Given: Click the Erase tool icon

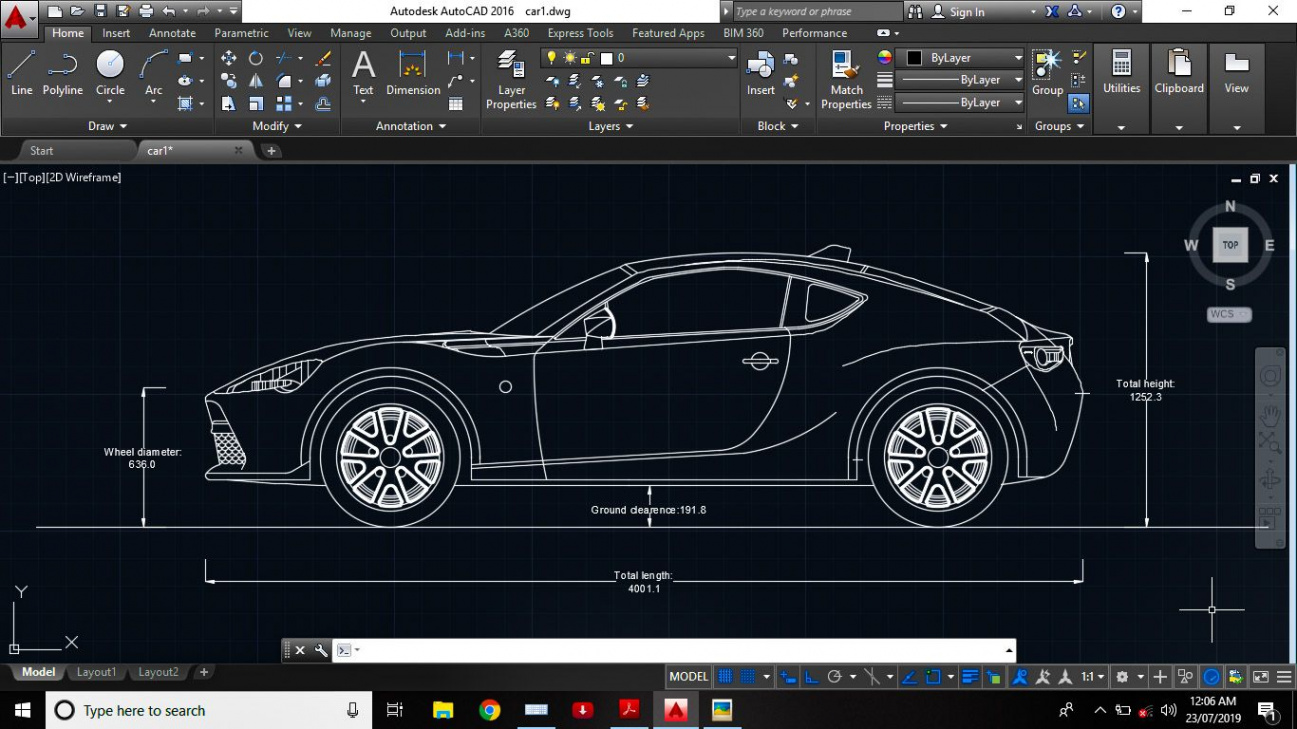Looking at the screenshot, I should (323, 59).
